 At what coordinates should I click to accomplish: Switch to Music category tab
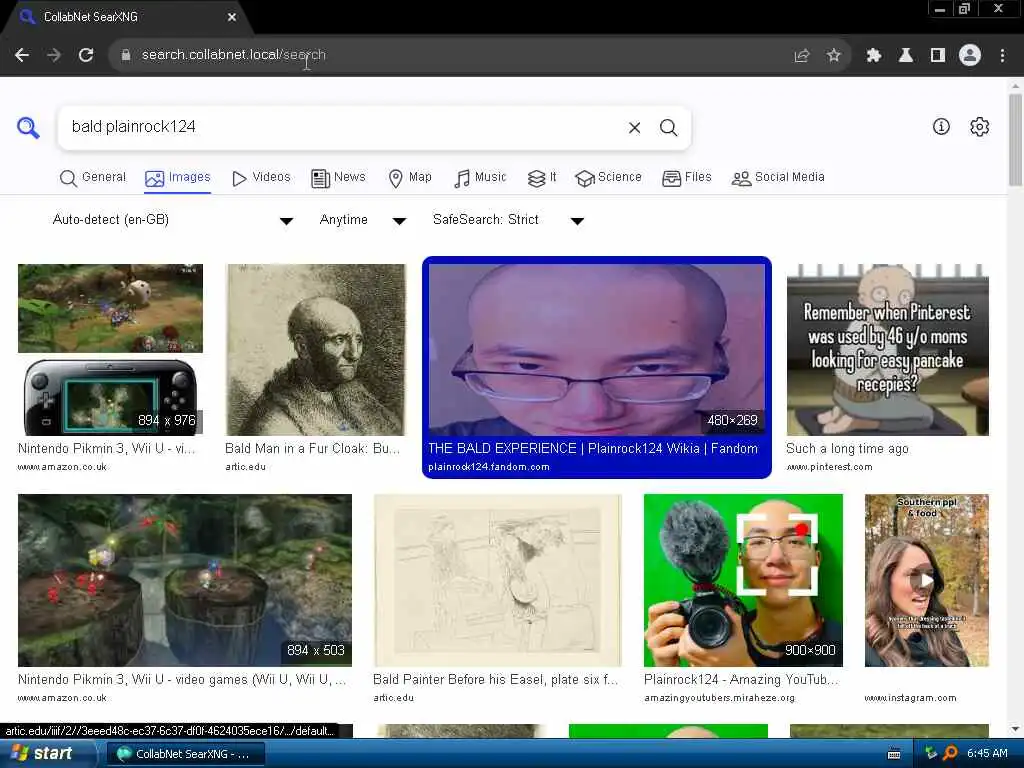click(x=480, y=178)
